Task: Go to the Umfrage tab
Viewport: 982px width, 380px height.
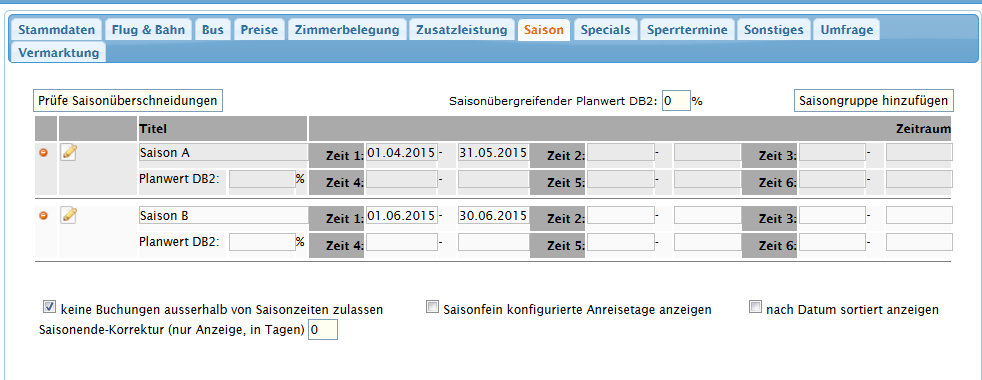Action: [x=846, y=29]
